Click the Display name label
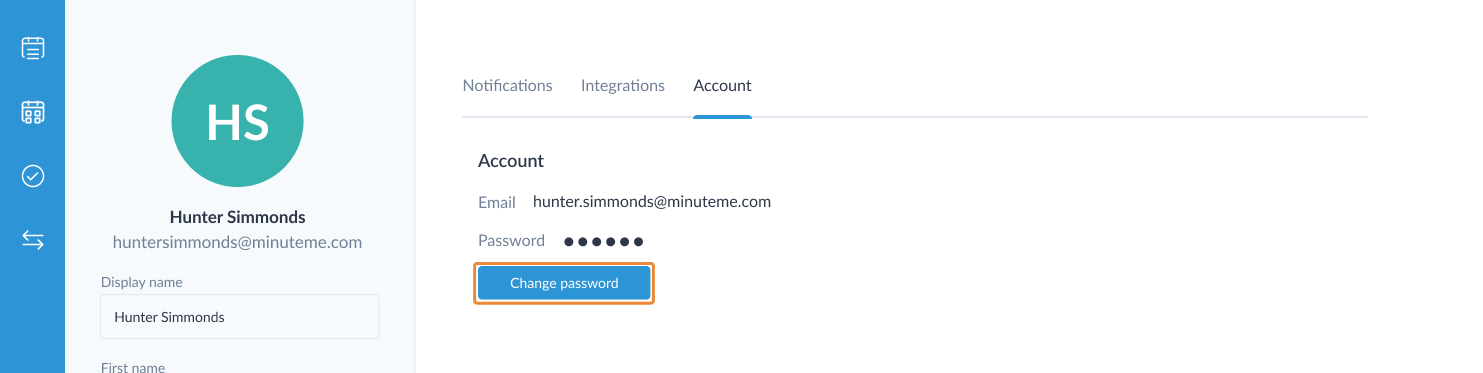Screen dimensions: 1483x373 pos(142,282)
